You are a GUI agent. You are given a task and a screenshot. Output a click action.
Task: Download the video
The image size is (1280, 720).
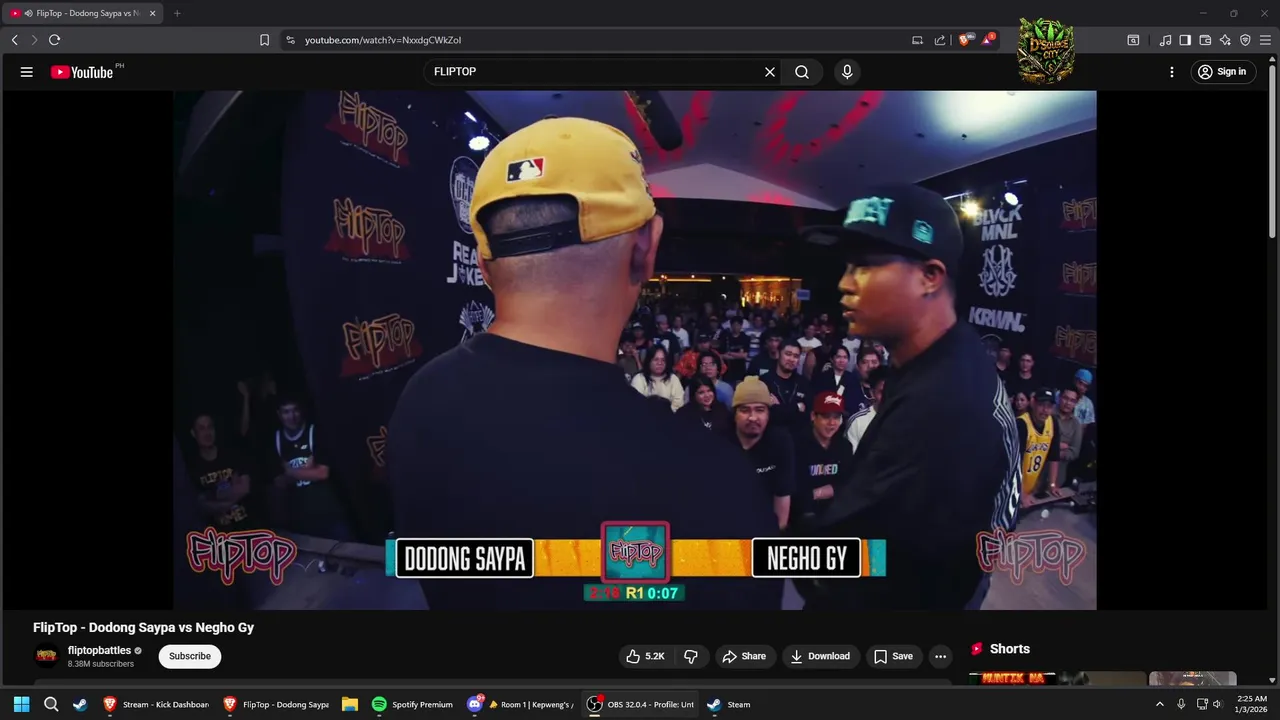click(820, 656)
